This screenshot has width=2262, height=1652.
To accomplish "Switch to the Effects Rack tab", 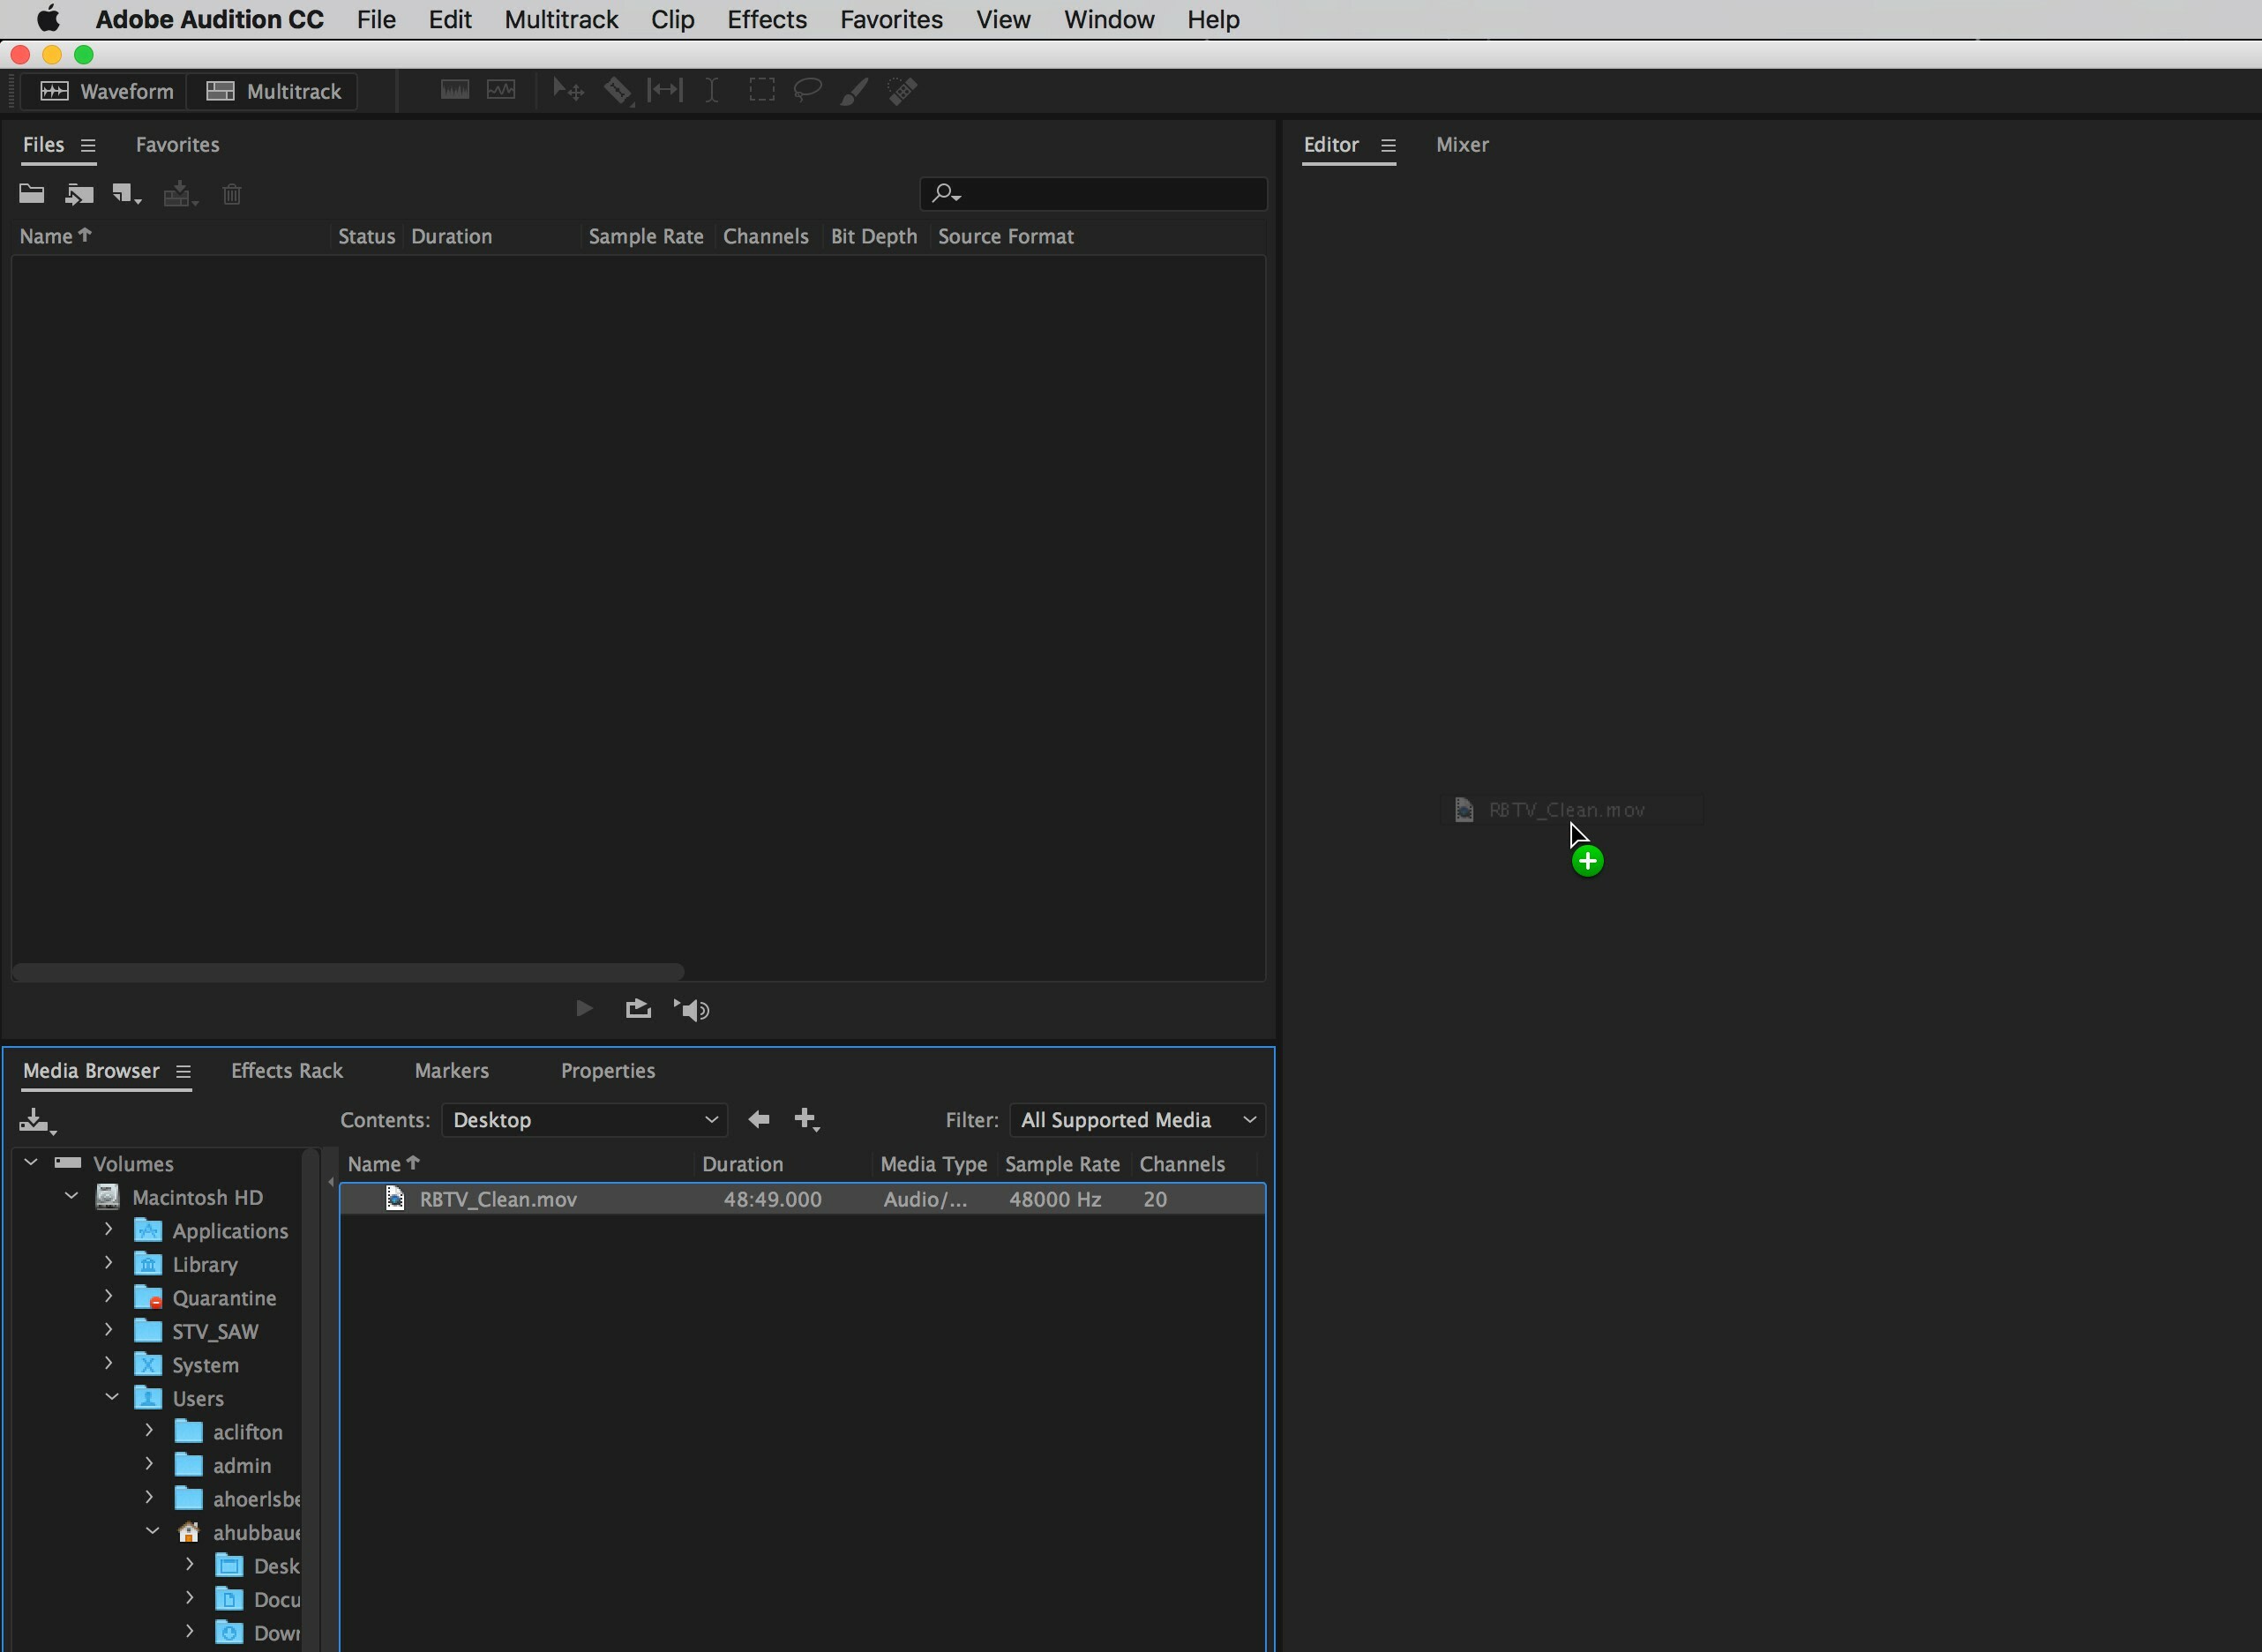I will click(287, 1071).
